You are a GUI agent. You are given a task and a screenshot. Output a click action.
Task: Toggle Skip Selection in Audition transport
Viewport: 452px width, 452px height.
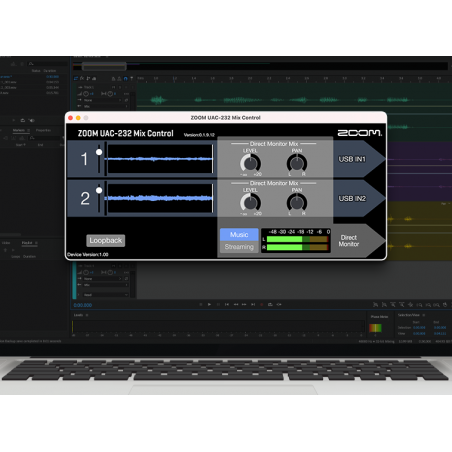[x=279, y=304]
